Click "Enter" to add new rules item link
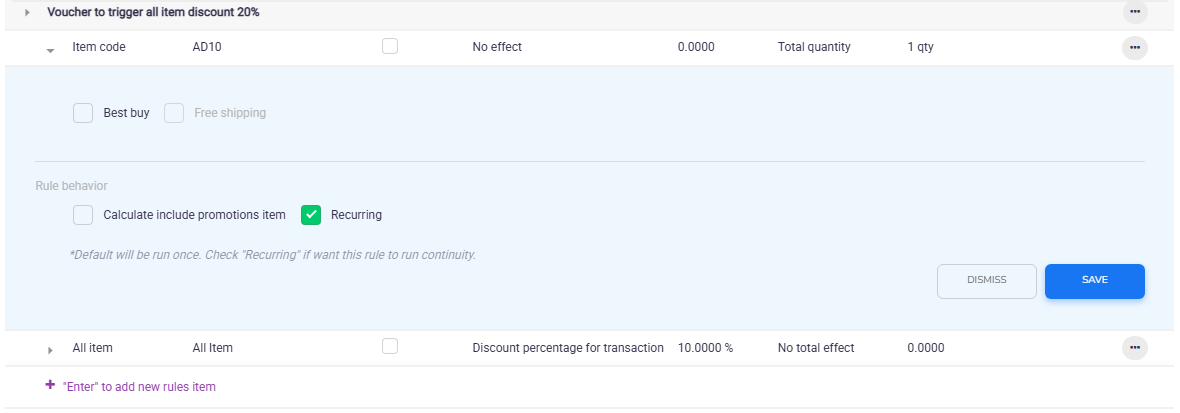Image resolution: width=1180 pixels, height=413 pixels. click(x=139, y=386)
